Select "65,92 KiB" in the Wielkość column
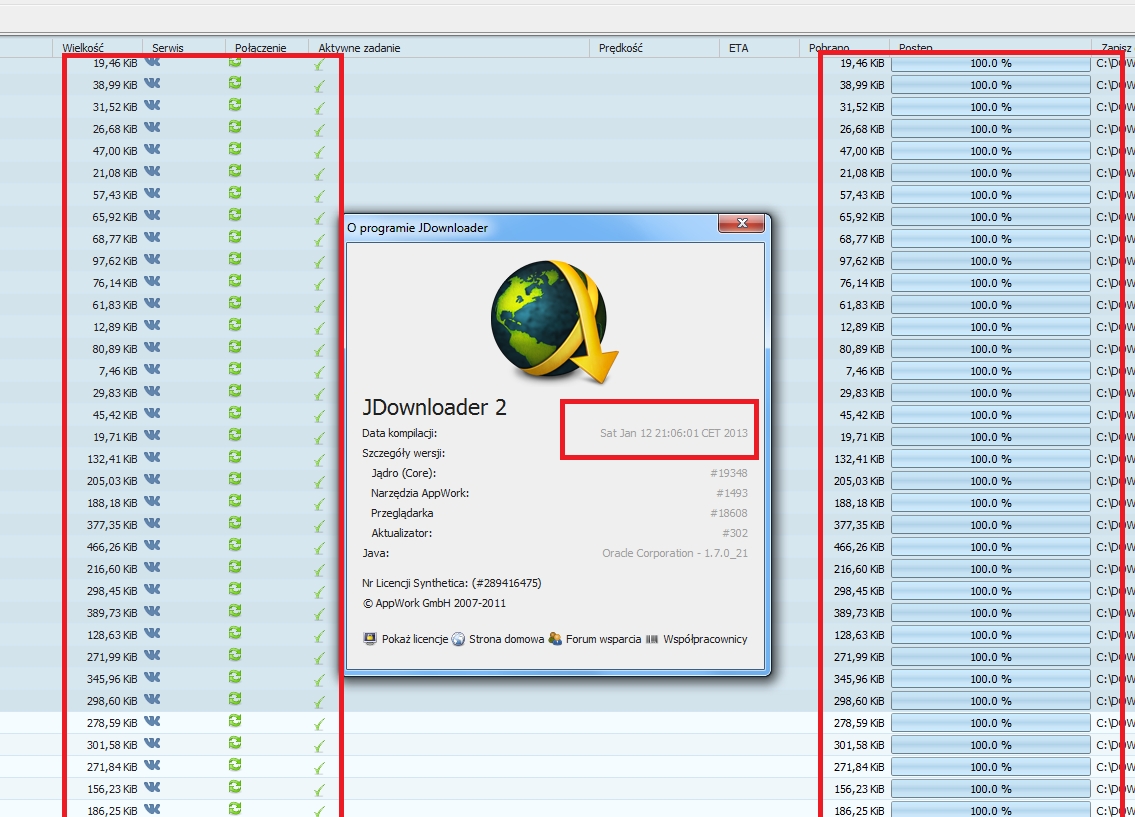The image size is (1135, 817). (114, 217)
